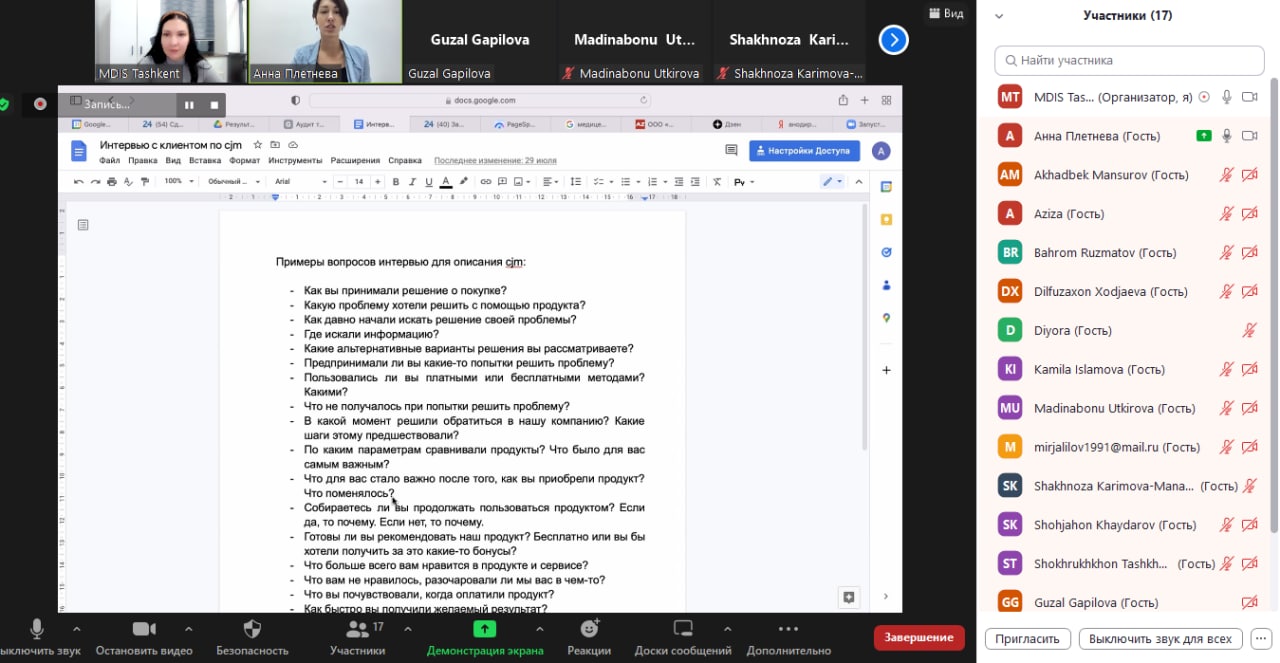1280x663 pixels.
Task: Expand the audio options arrow beside microphone
Action: pyautogui.click(x=74, y=629)
